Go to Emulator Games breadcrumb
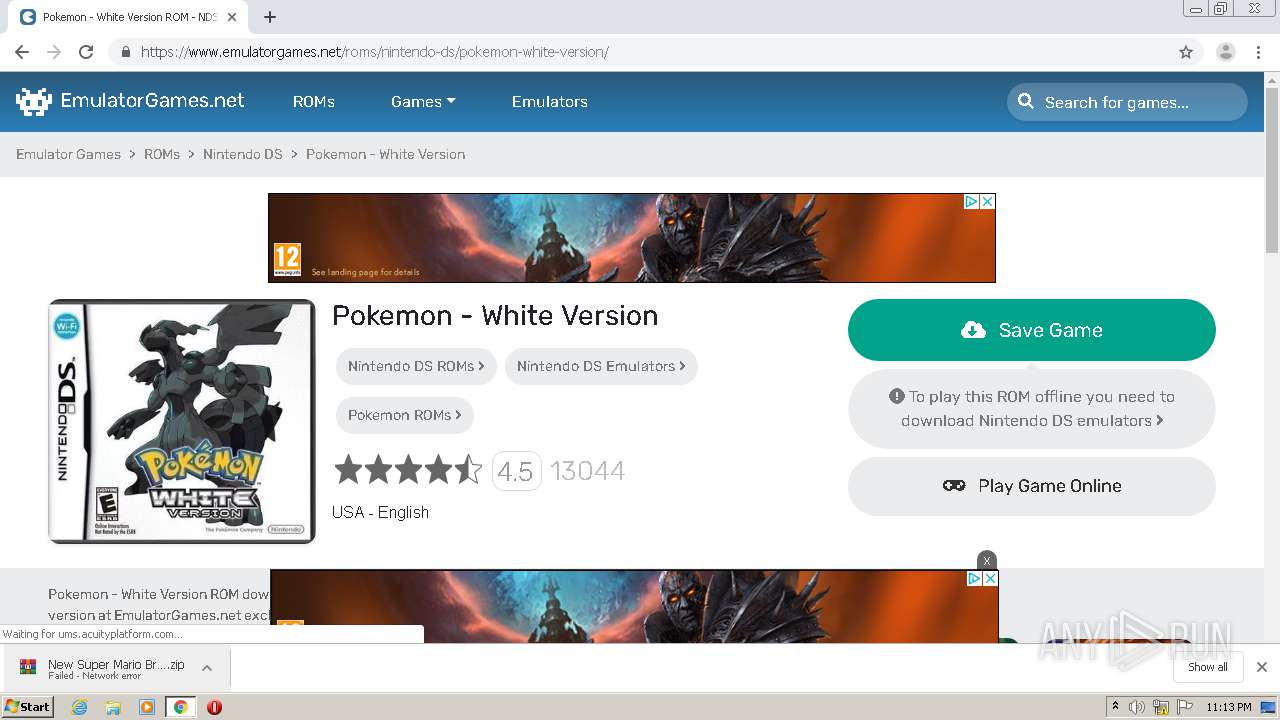 tap(68, 154)
